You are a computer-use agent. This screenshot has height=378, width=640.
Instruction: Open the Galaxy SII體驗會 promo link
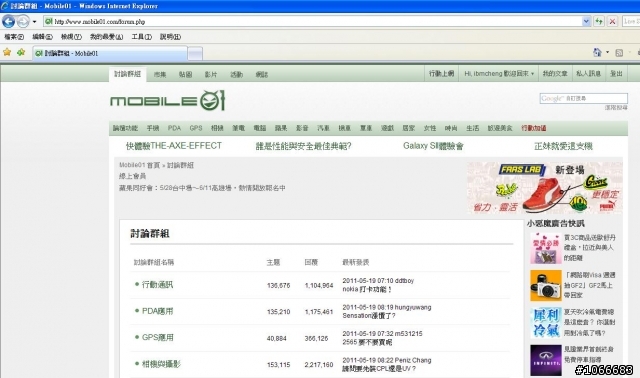[433, 146]
